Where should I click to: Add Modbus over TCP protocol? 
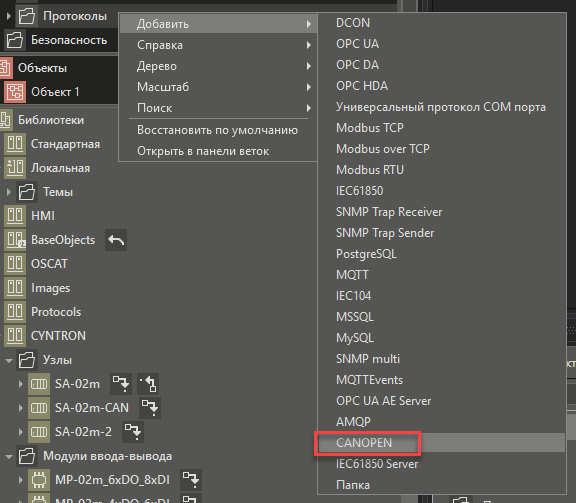point(442,149)
